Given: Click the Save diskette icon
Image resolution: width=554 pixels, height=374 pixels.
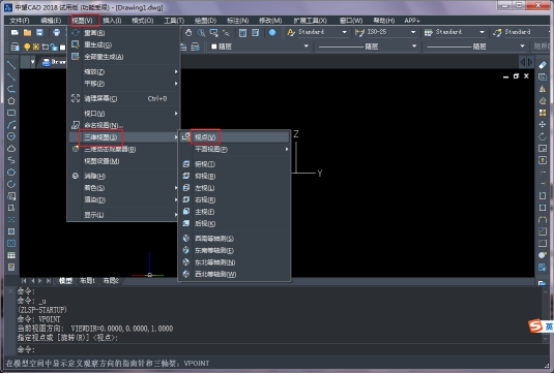Looking at the screenshot, I should 40,33.
